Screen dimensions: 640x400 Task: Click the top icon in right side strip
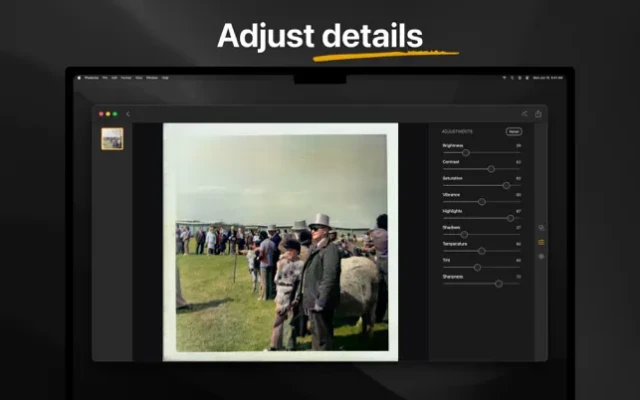point(542,228)
